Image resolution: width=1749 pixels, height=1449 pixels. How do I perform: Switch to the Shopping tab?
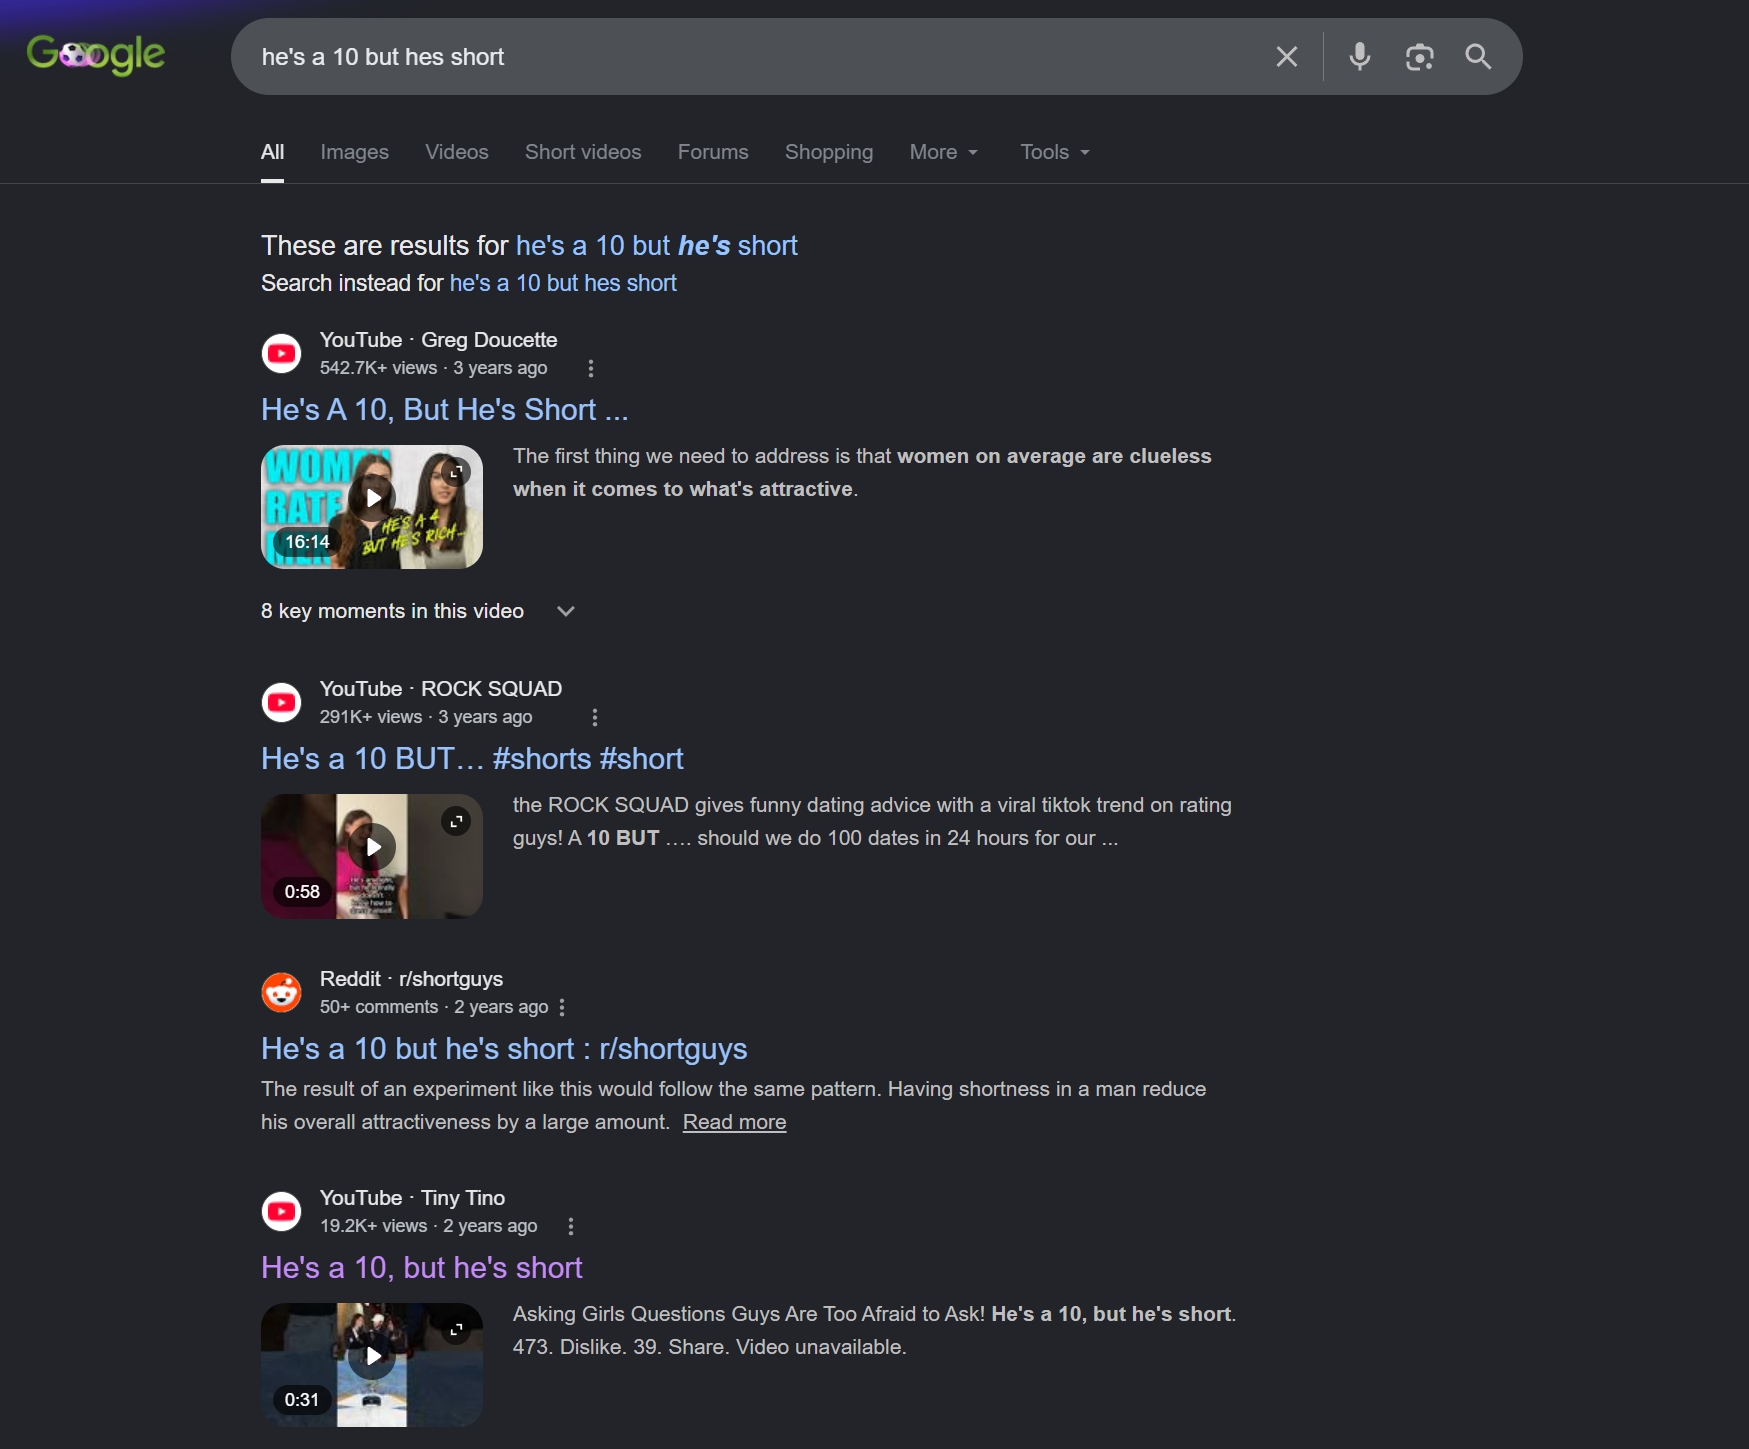pyautogui.click(x=829, y=152)
